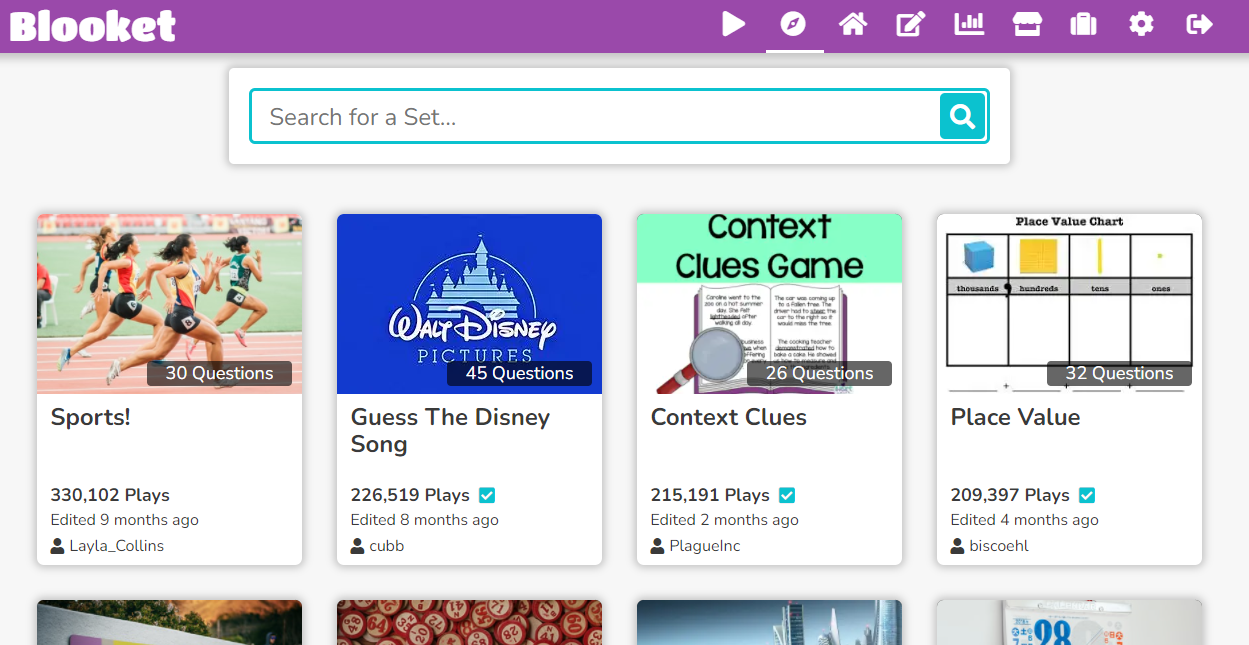Click author name PlagueInc

pos(705,546)
